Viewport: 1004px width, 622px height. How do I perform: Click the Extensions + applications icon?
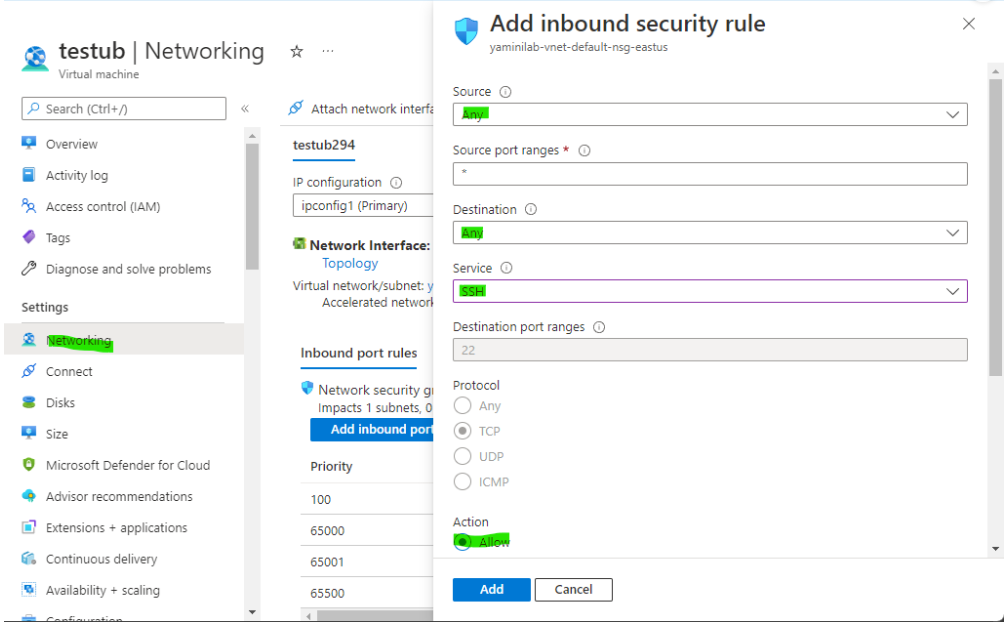29,527
